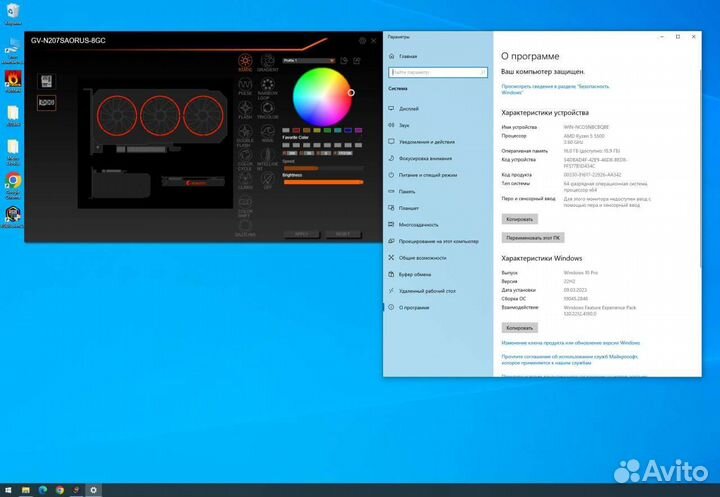Select the Intelligent lighting mode
Screen dimensions: 720x497
coord(268,156)
